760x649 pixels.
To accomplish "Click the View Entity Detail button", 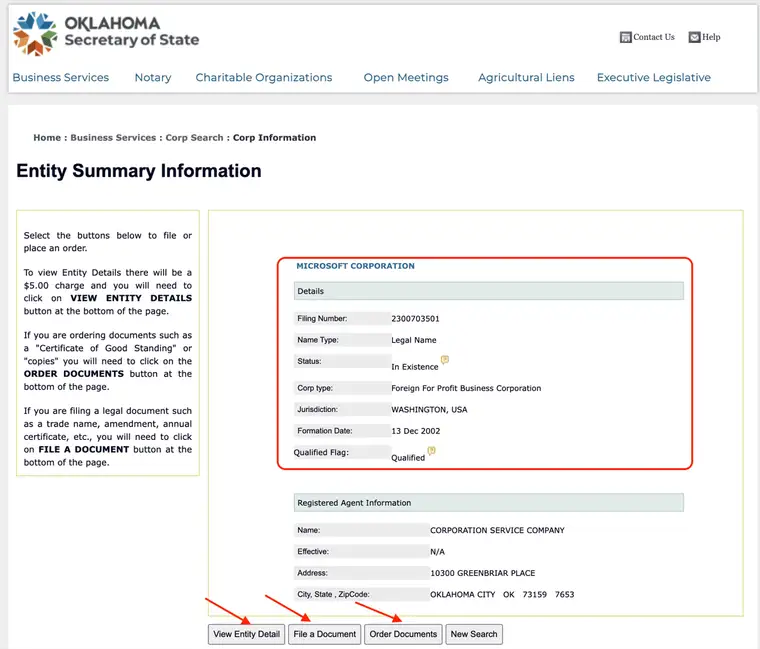I will click(246, 634).
